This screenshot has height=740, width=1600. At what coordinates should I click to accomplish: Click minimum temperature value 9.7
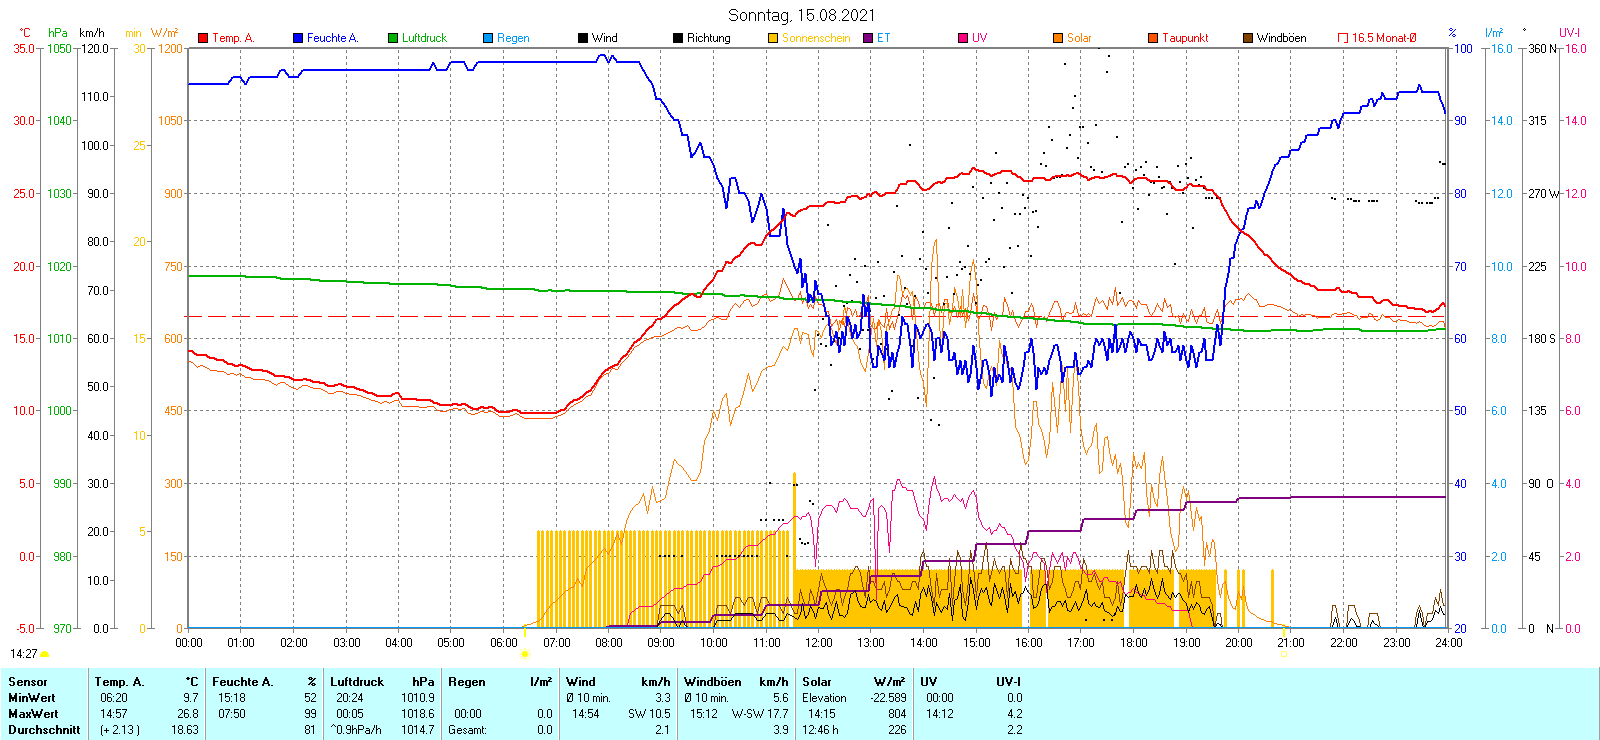tap(191, 698)
